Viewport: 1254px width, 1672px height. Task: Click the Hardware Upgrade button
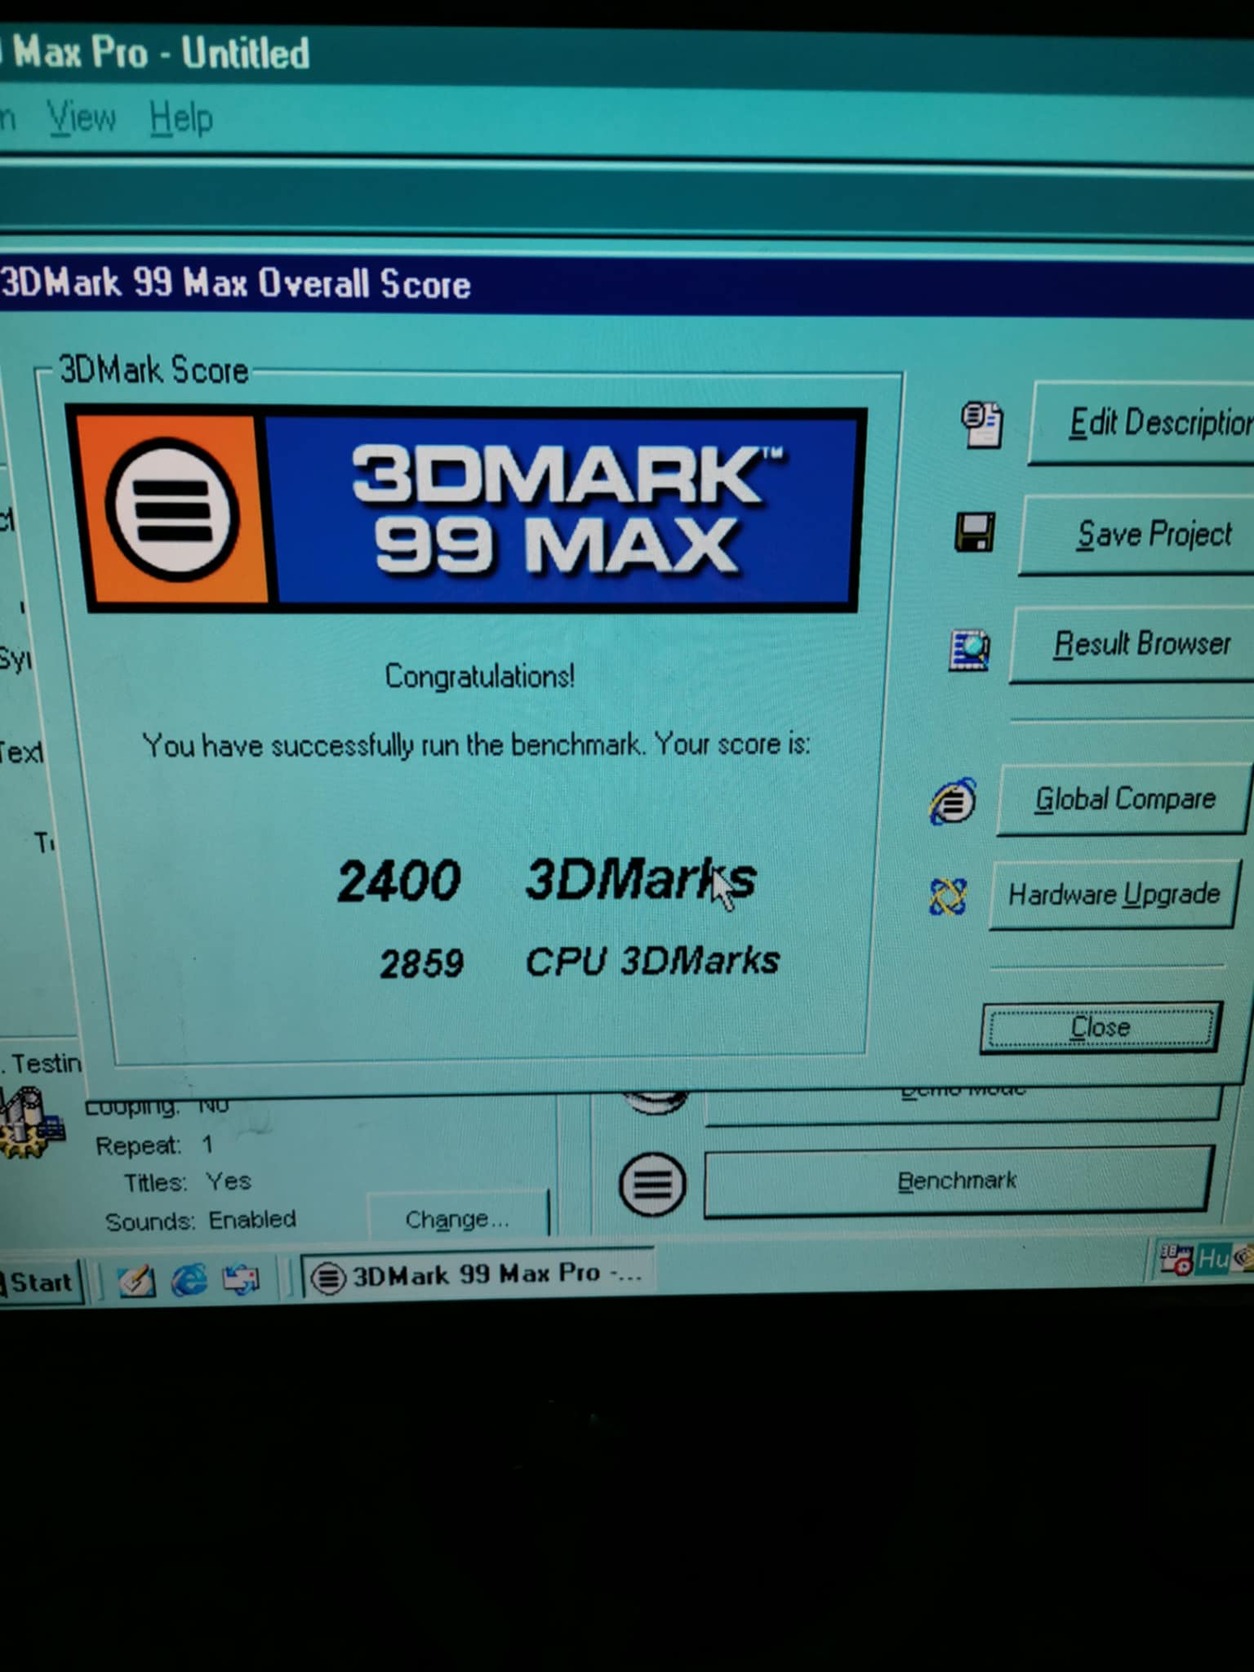pyautogui.click(x=1114, y=894)
